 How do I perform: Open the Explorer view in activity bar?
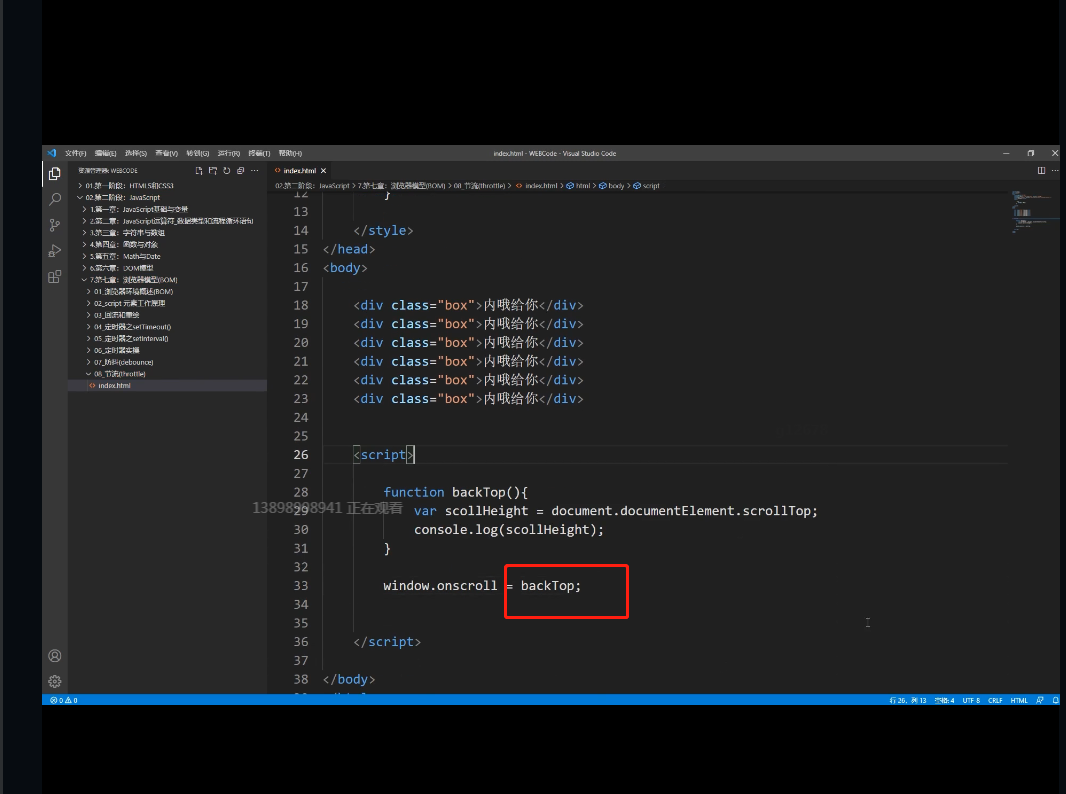(x=55, y=174)
